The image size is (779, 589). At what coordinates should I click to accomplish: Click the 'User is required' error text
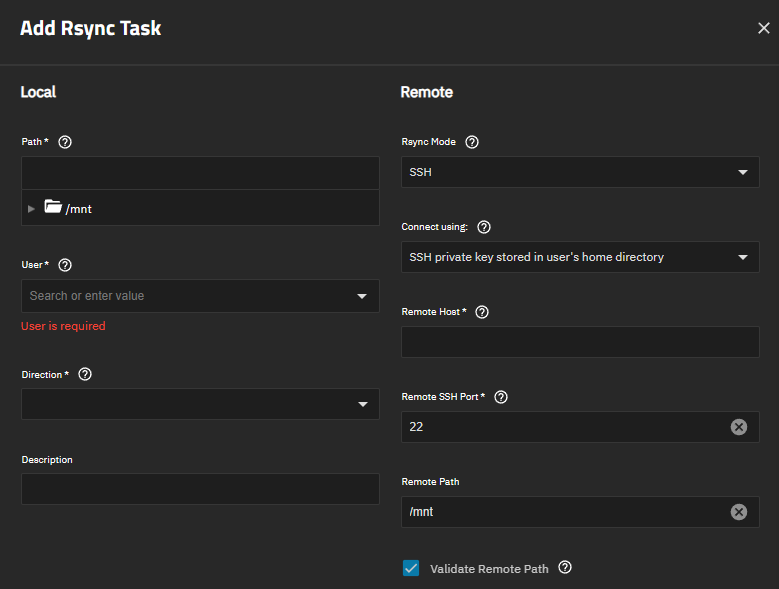pos(63,326)
